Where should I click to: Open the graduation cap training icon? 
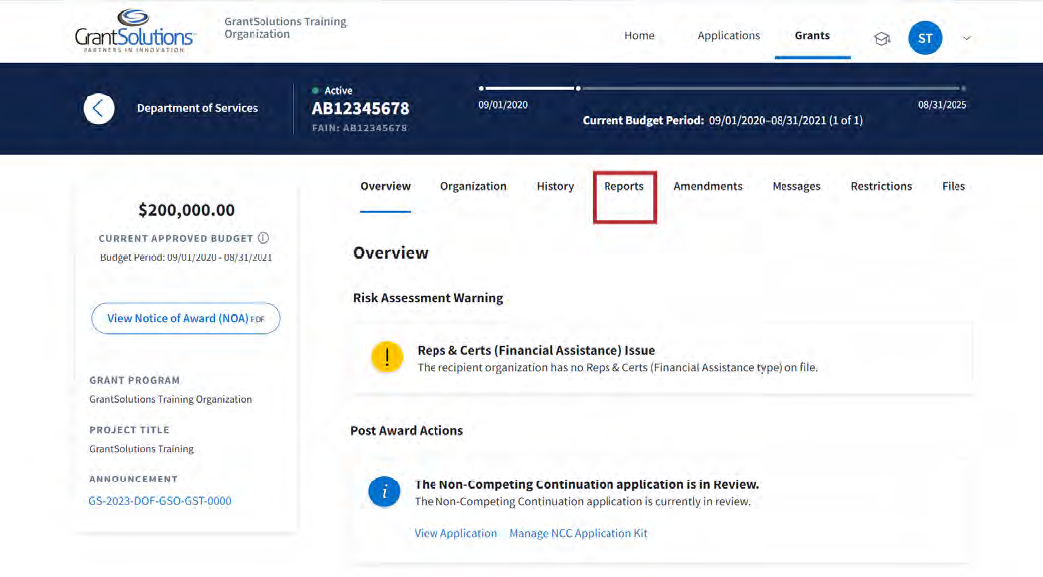(x=881, y=39)
